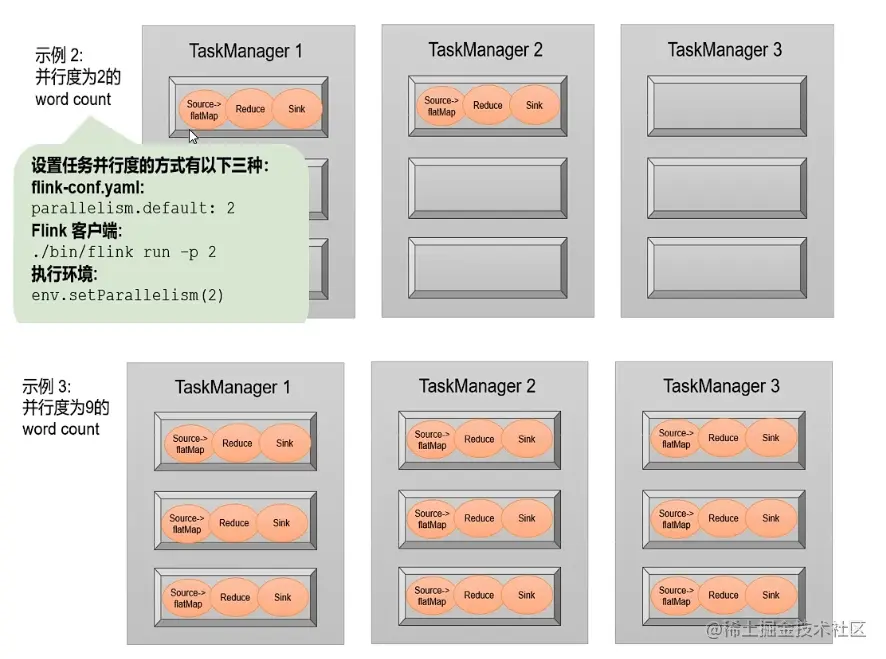Click "word count" under 示例 3
Screen dimensions: 886x659
pyautogui.click(x=60, y=429)
